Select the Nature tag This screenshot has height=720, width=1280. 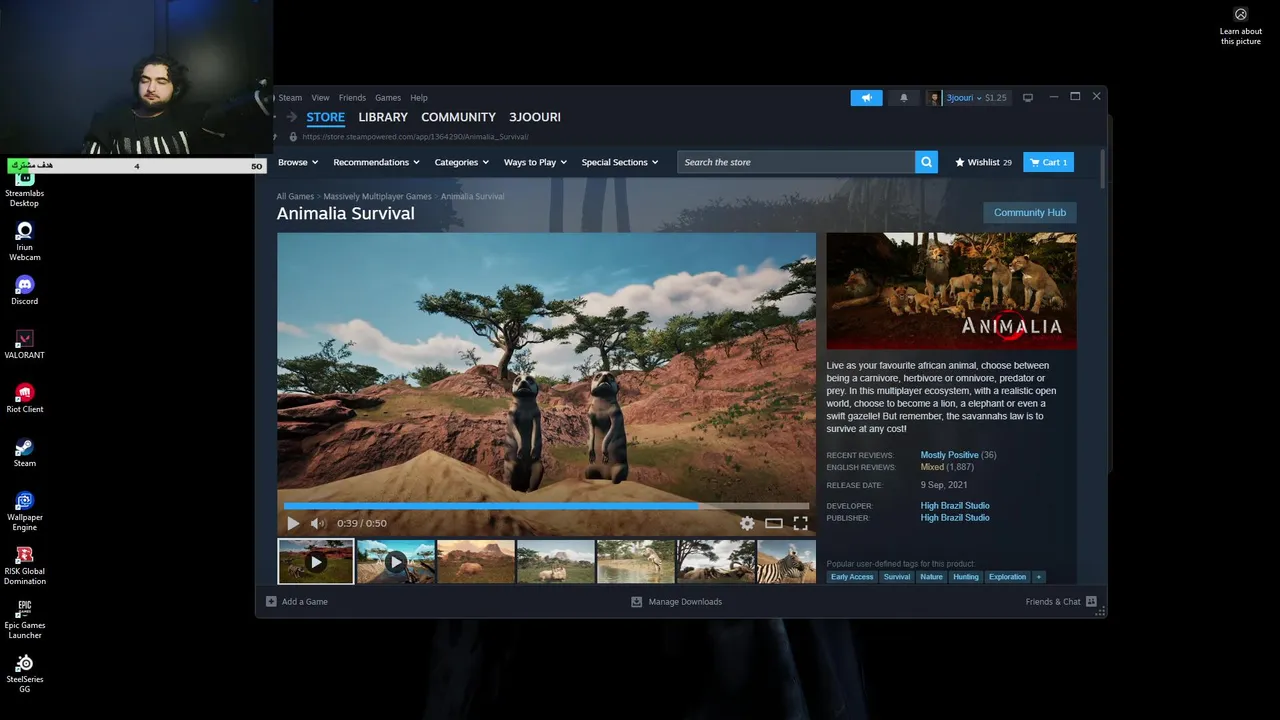pos(931,577)
